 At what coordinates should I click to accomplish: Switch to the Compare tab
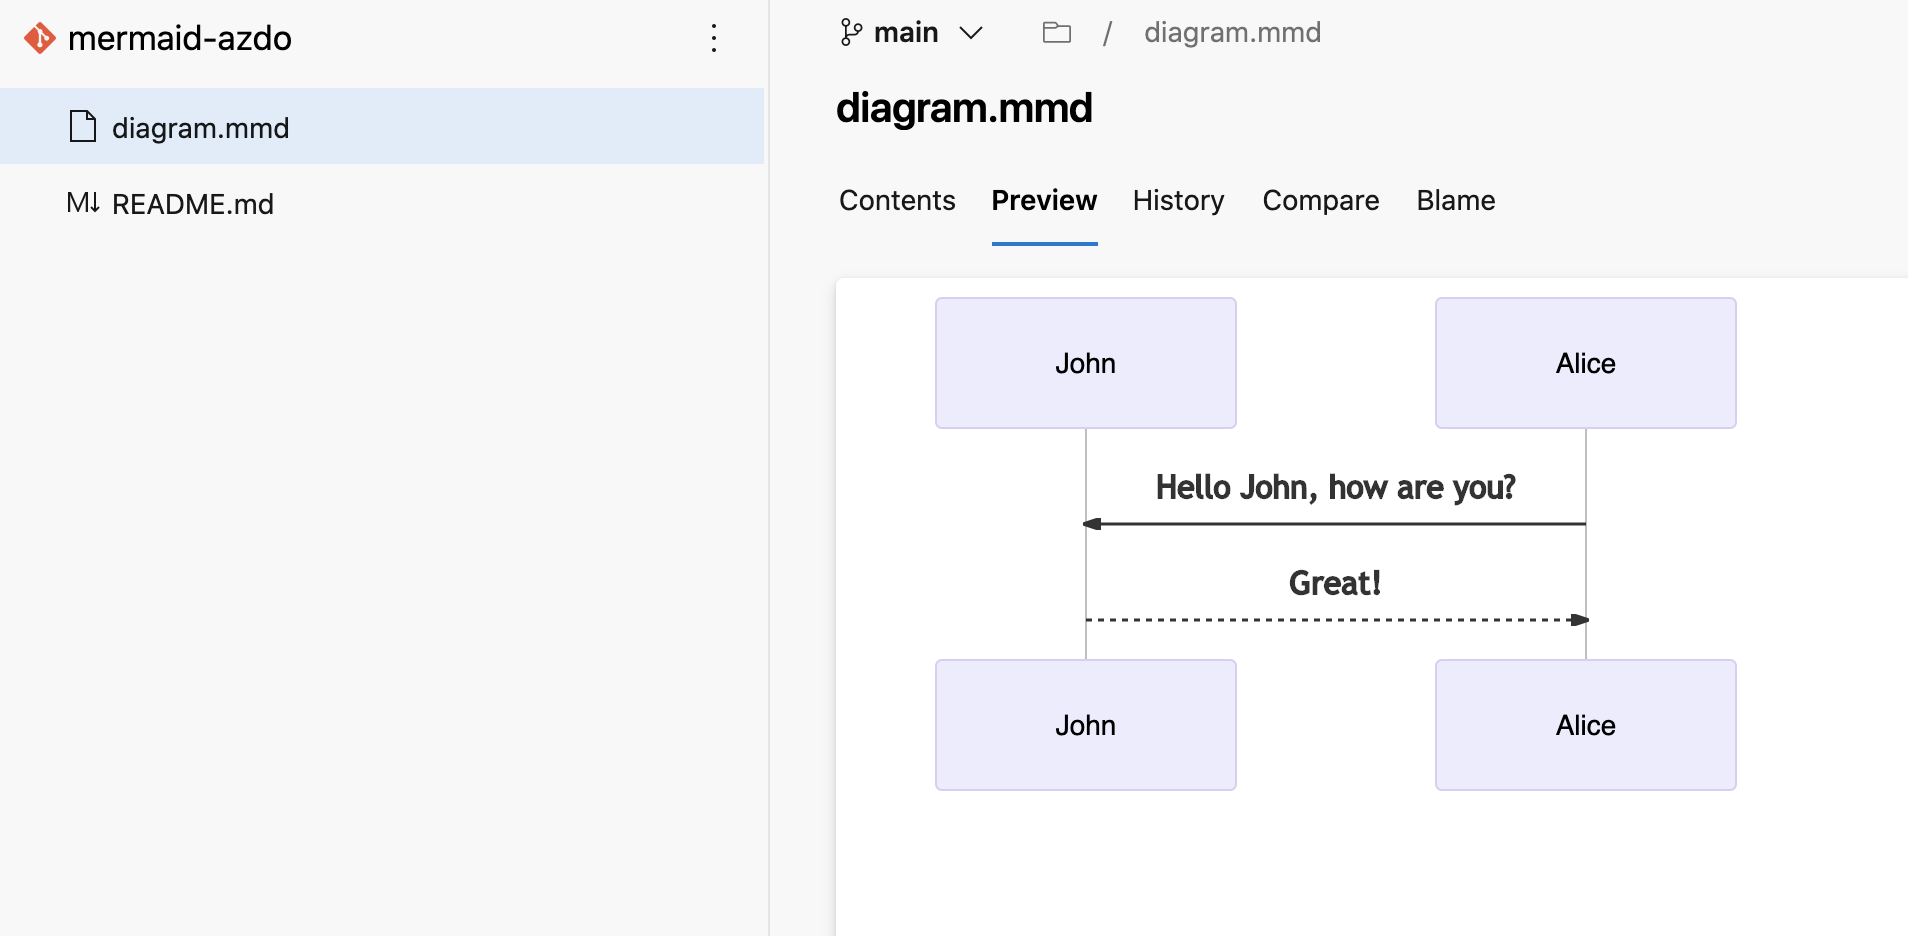[x=1321, y=201]
